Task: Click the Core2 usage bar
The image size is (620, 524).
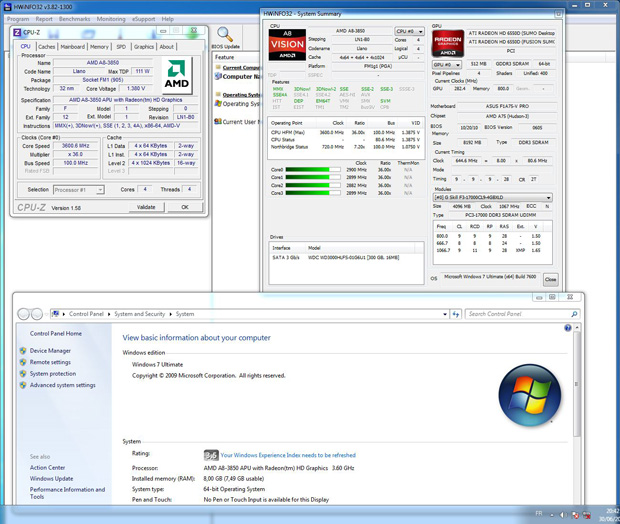Action: (x=313, y=185)
